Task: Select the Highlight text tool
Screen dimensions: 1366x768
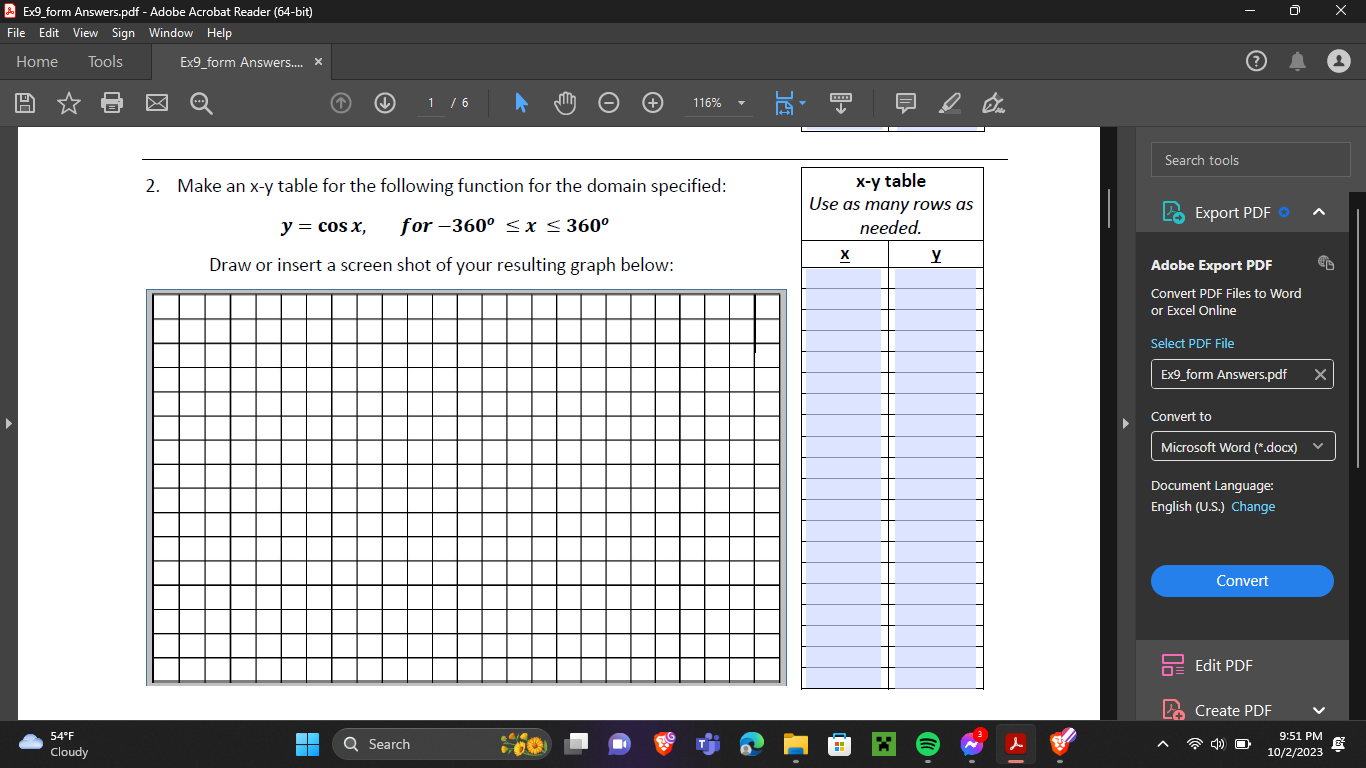Action: click(x=950, y=103)
